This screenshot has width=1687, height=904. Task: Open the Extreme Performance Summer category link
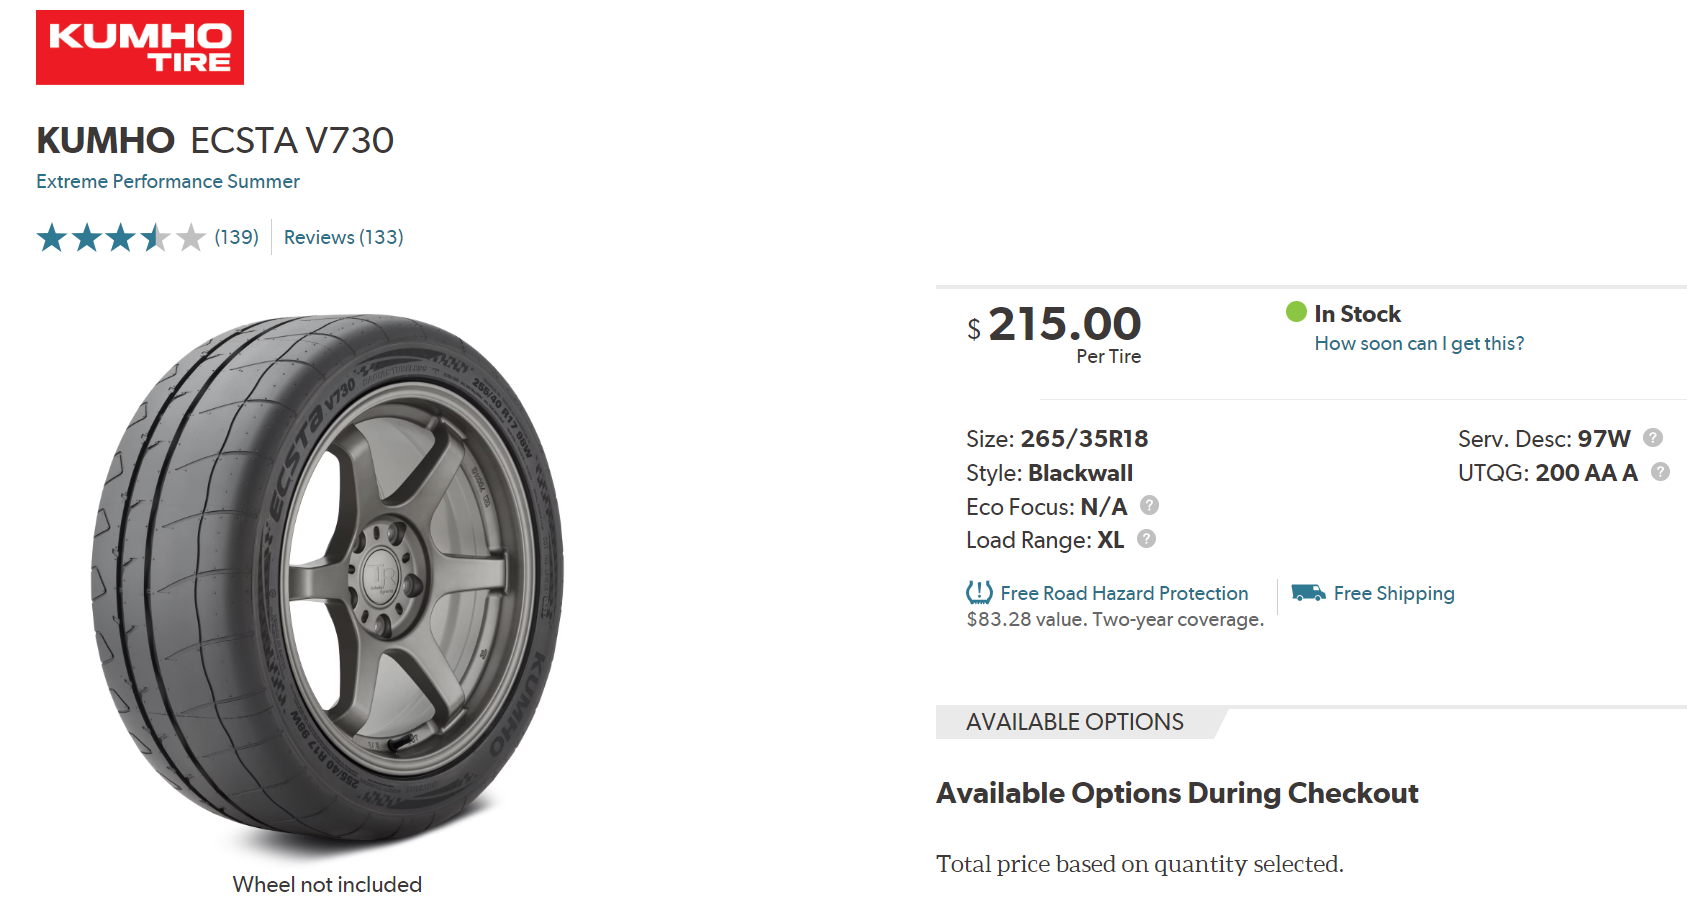[168, 181]
